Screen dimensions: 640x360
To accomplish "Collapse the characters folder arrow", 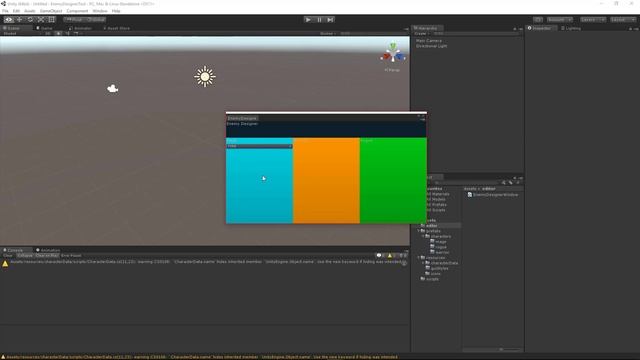I will 423,236.
